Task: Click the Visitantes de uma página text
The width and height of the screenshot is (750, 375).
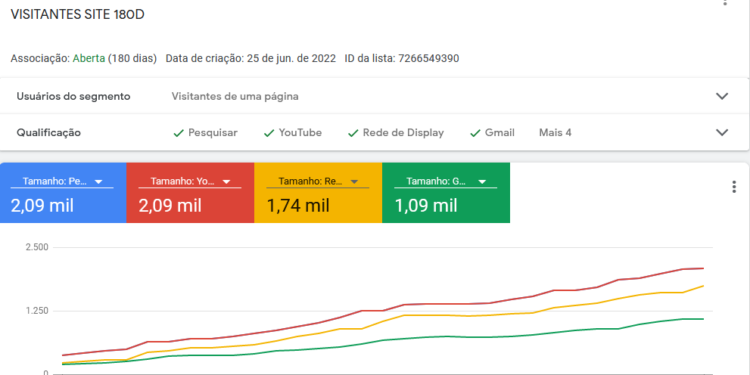Action: tap(235, 97)
